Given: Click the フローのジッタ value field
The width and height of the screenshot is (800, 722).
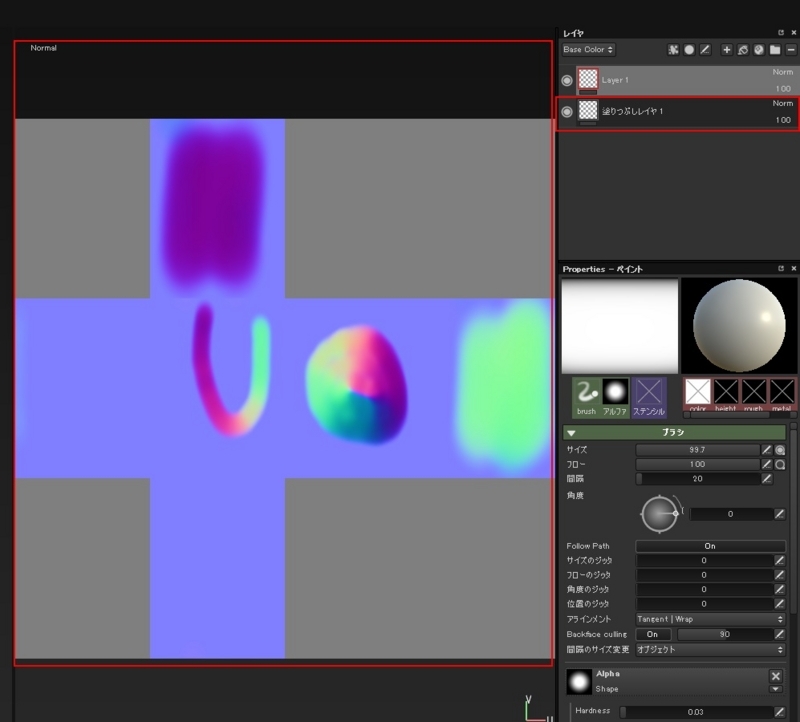Looking at the screenshot, I should [x=704, y=575].
